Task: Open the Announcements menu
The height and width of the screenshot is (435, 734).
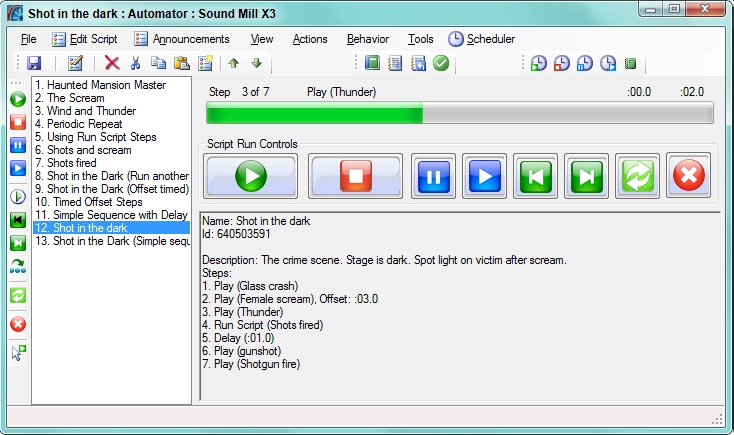Action: [x=182, y=39]
